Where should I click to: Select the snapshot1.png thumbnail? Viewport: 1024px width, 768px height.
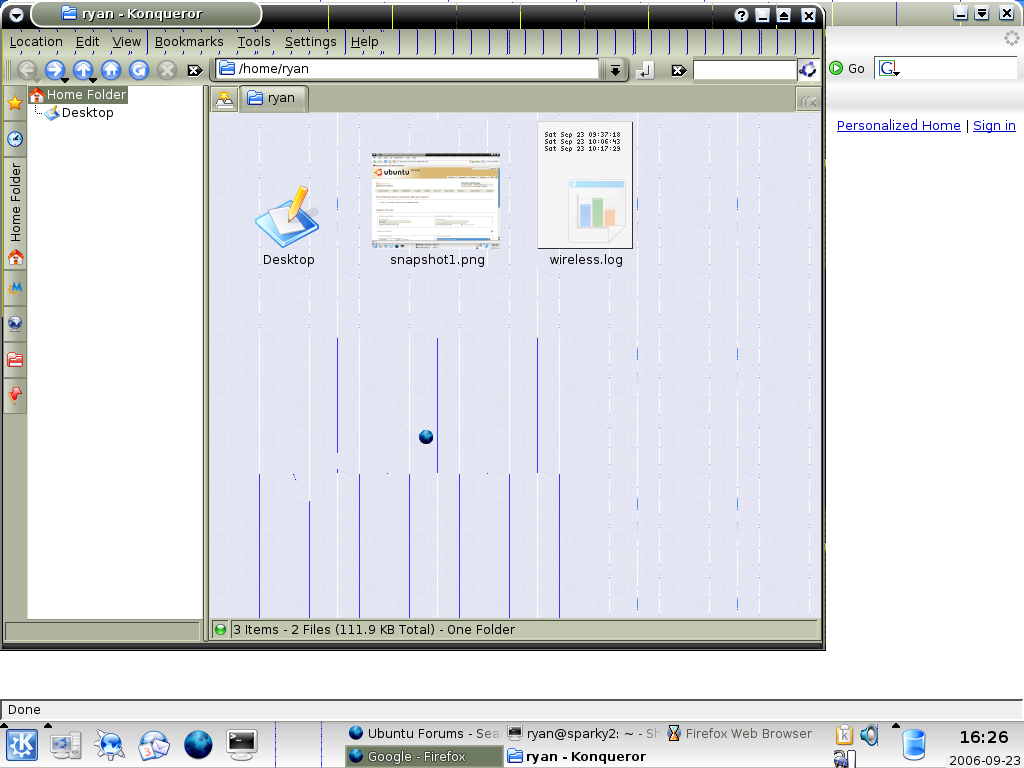tap(435, 200)
